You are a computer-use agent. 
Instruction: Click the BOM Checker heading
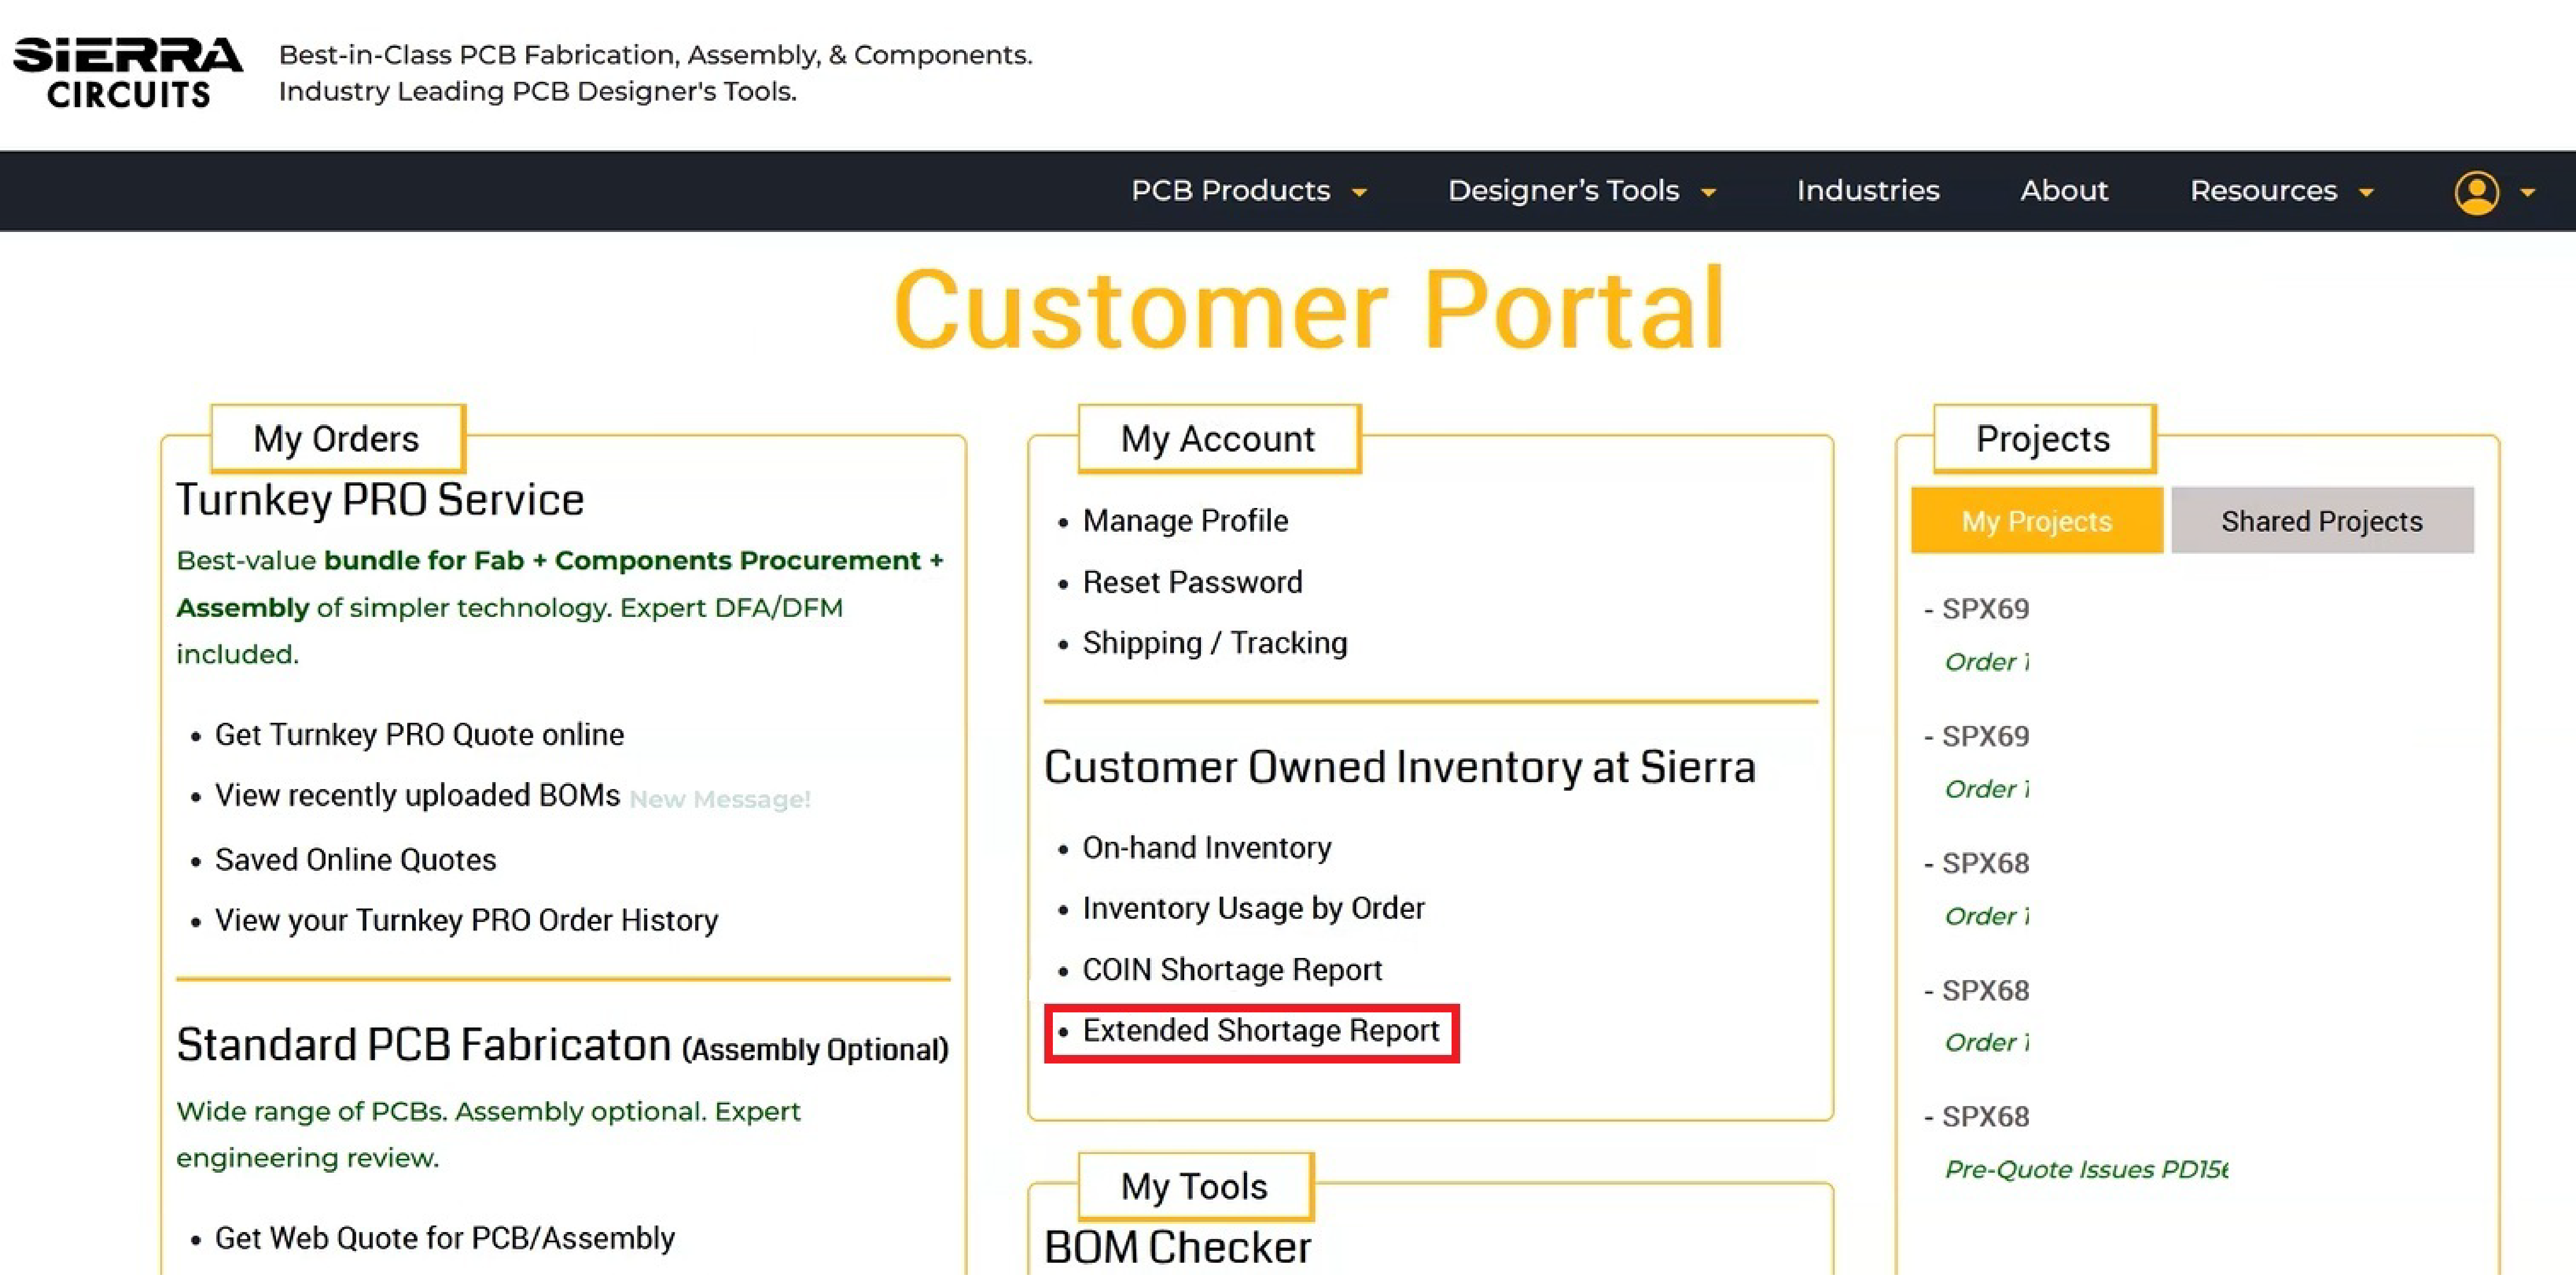tap(1177, 1248)
